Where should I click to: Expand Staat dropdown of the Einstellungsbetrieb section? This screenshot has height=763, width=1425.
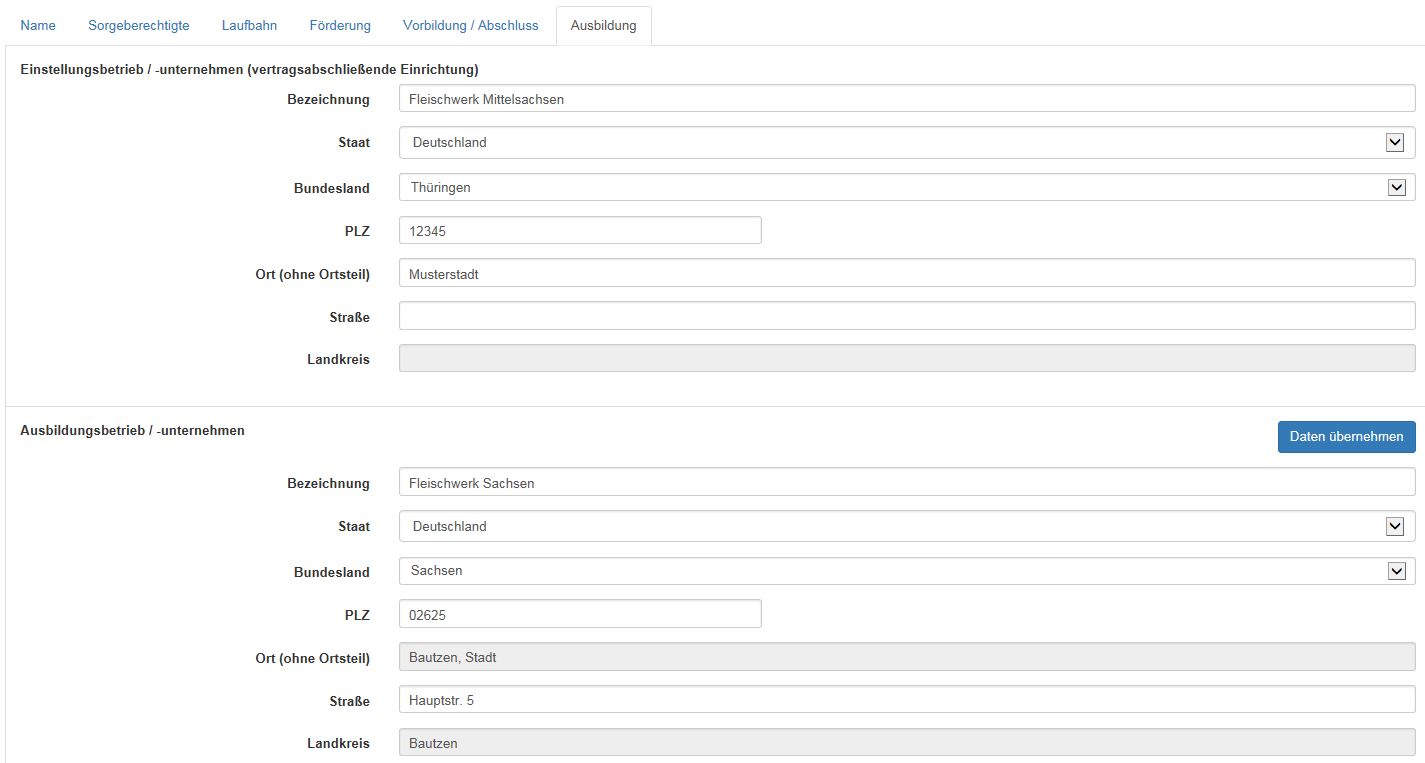(x=906, y=142)
